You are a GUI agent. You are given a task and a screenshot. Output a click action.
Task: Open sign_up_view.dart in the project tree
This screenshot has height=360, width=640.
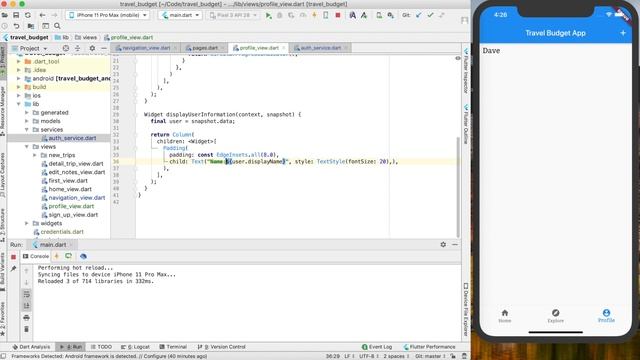(x=73, y=215)
